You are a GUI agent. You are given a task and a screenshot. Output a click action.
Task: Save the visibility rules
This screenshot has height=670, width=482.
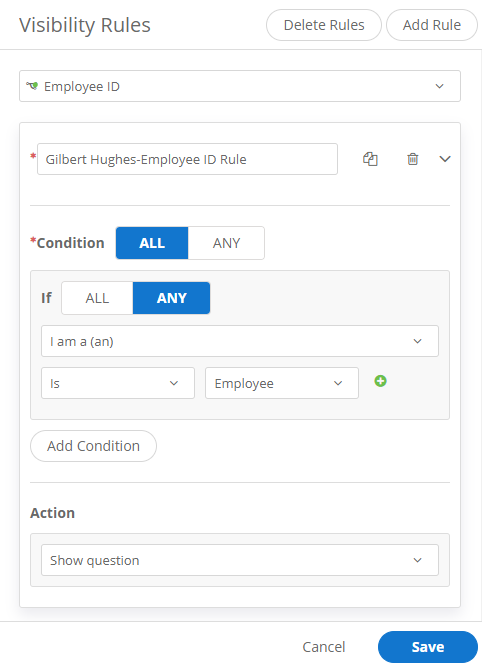point(428,646)
